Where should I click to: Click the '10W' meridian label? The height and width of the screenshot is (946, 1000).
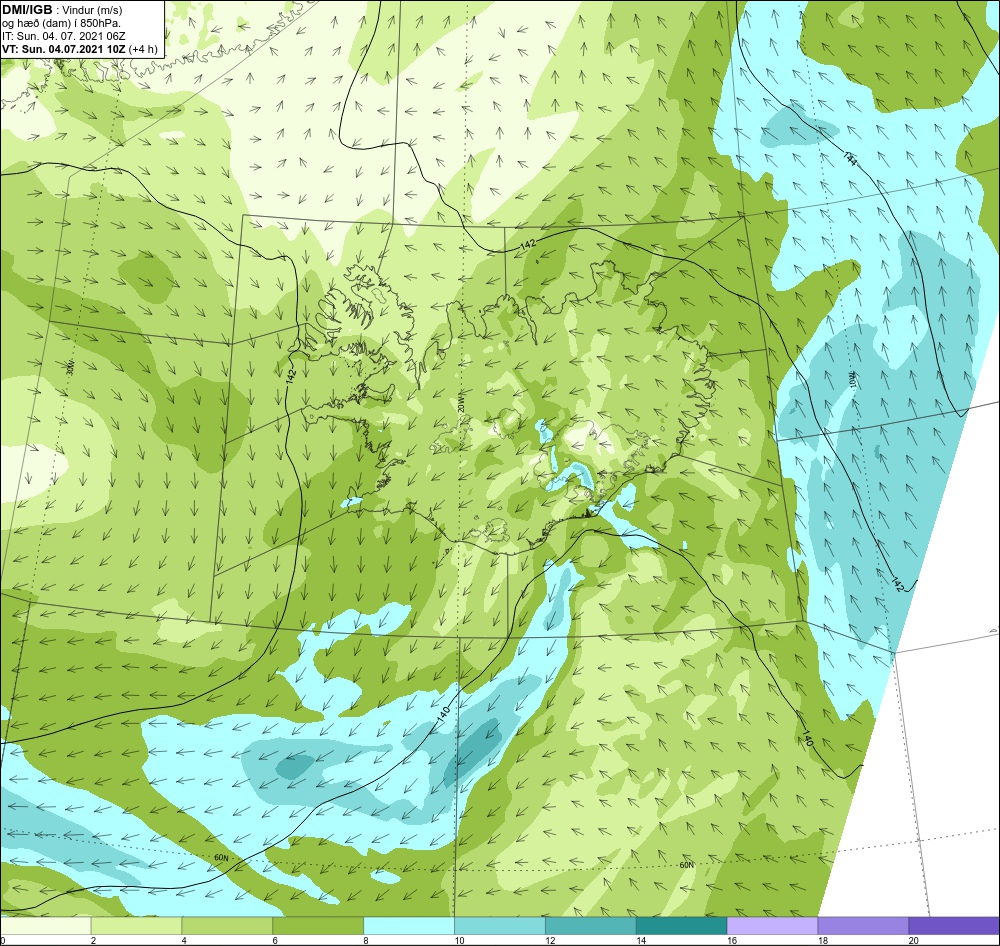click(x=853, y=381)
